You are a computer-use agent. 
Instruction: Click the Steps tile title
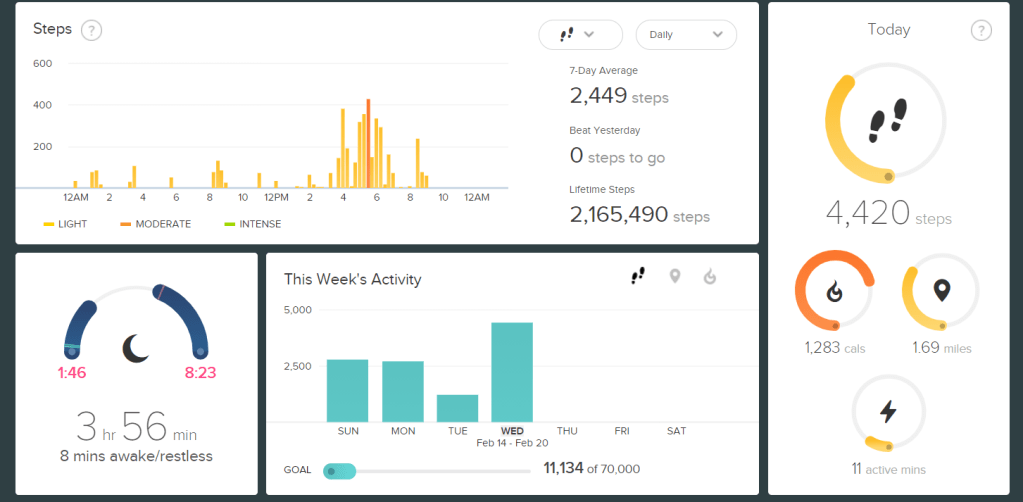52,29
